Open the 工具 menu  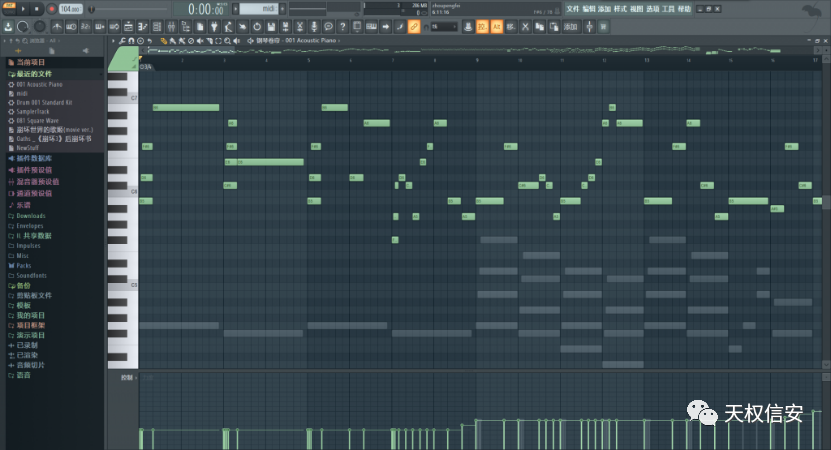[x=668, y=8]
